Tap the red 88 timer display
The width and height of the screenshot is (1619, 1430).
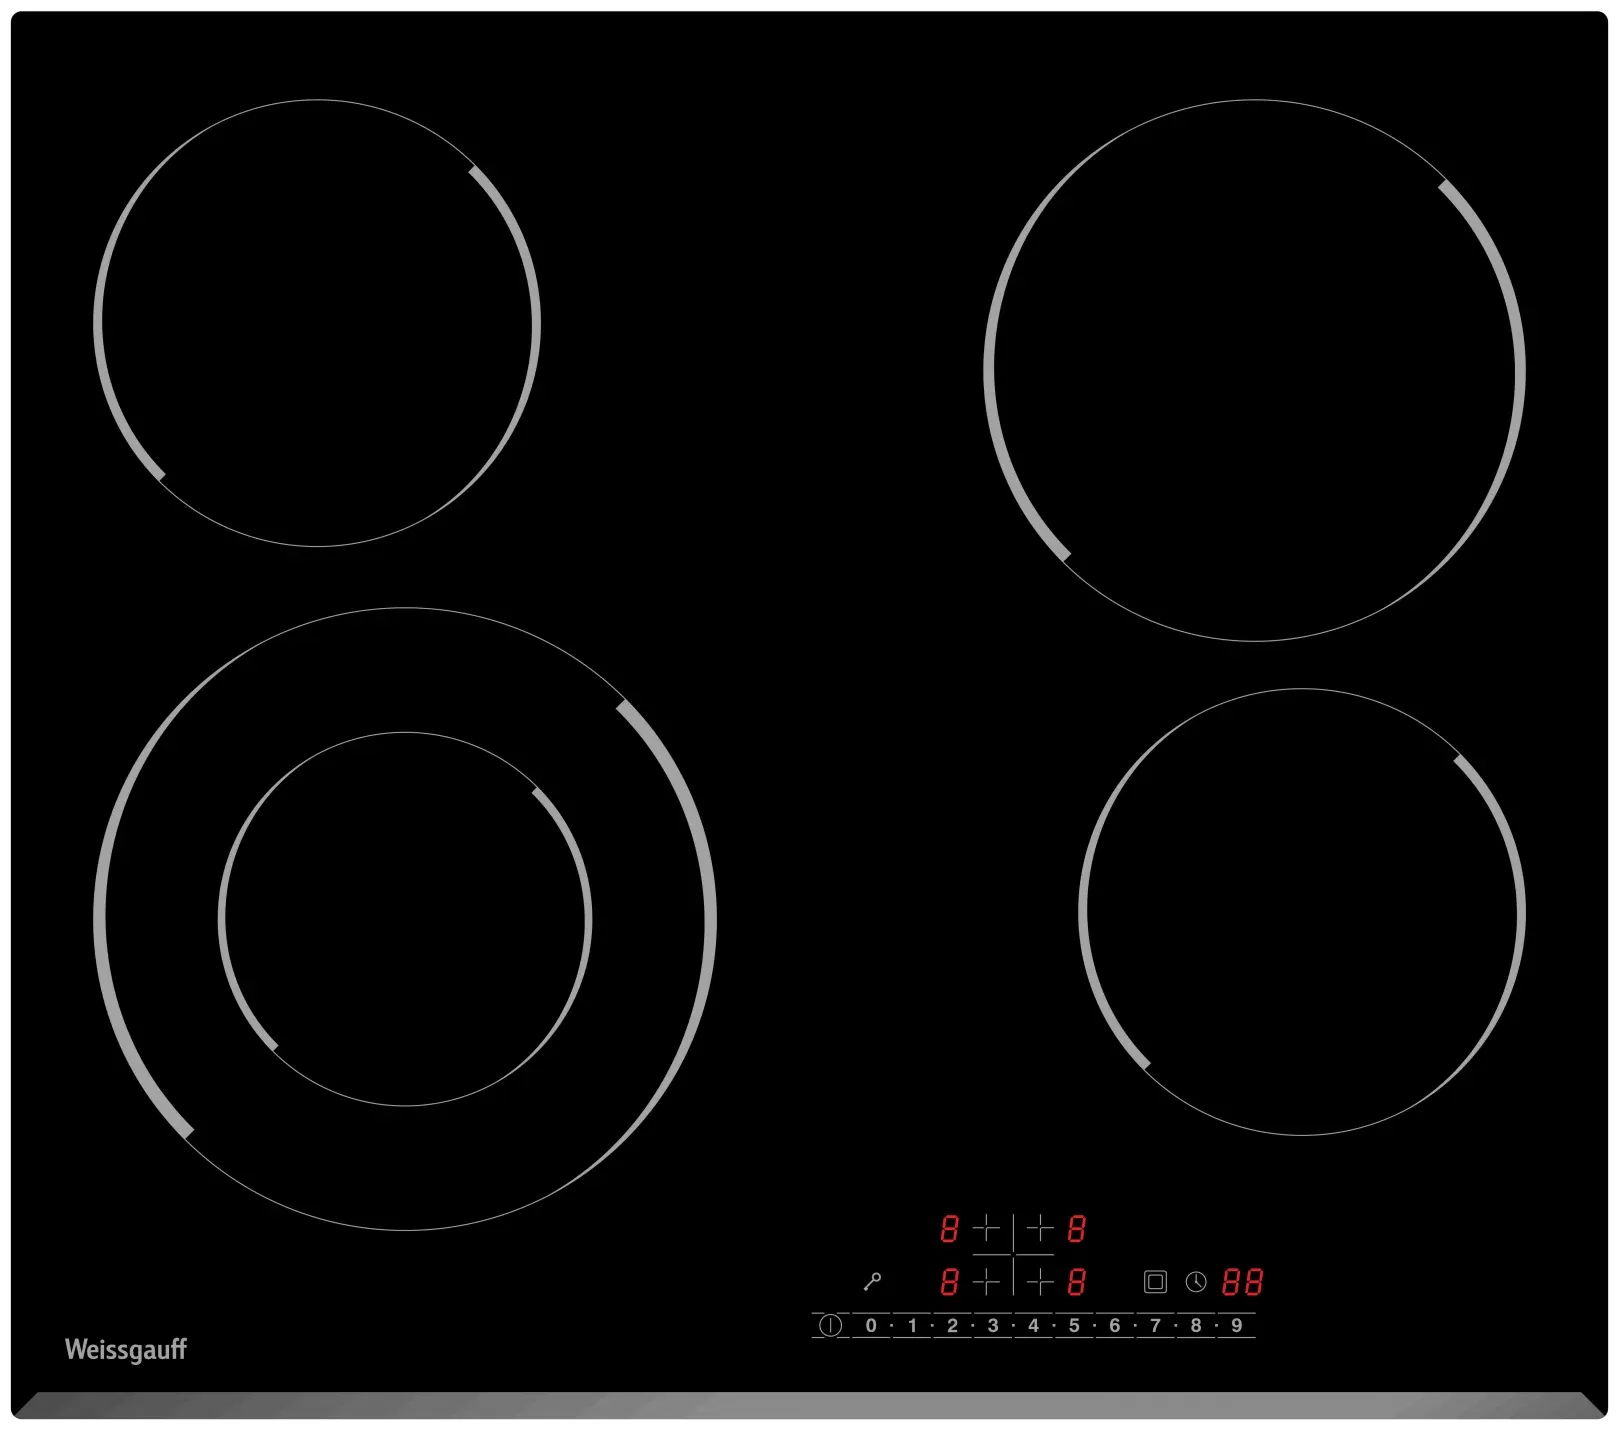(1243, 1281)
